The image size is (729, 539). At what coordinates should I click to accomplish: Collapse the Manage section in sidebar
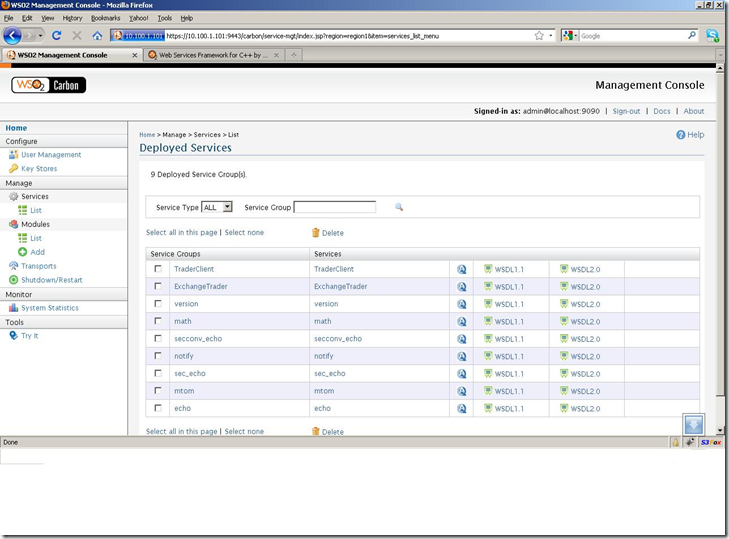[x=19, y=183]
